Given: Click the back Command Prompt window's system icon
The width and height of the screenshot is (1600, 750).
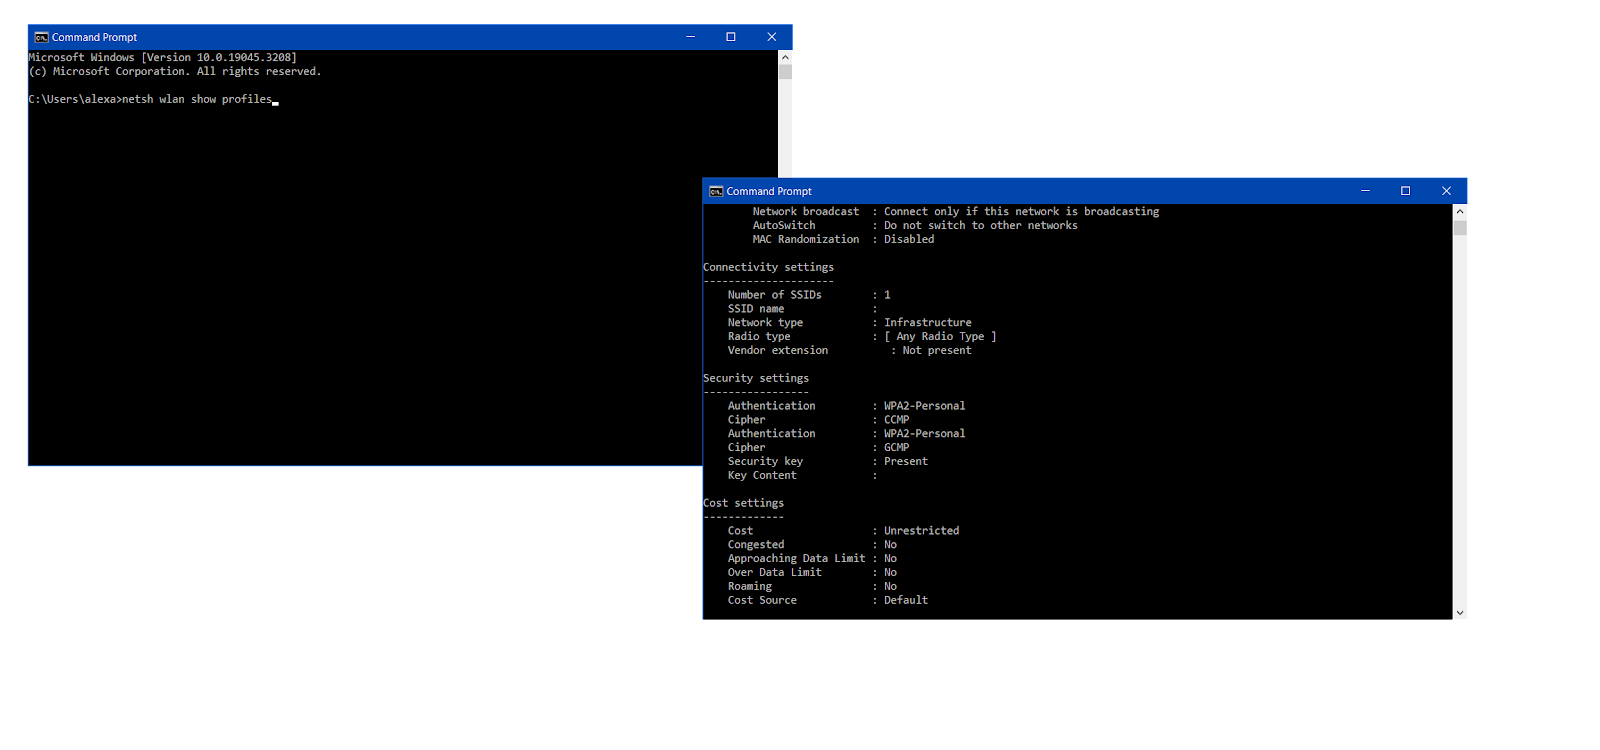Looking at the screenshot, I should pyautogui.click(x=41, y=37).
